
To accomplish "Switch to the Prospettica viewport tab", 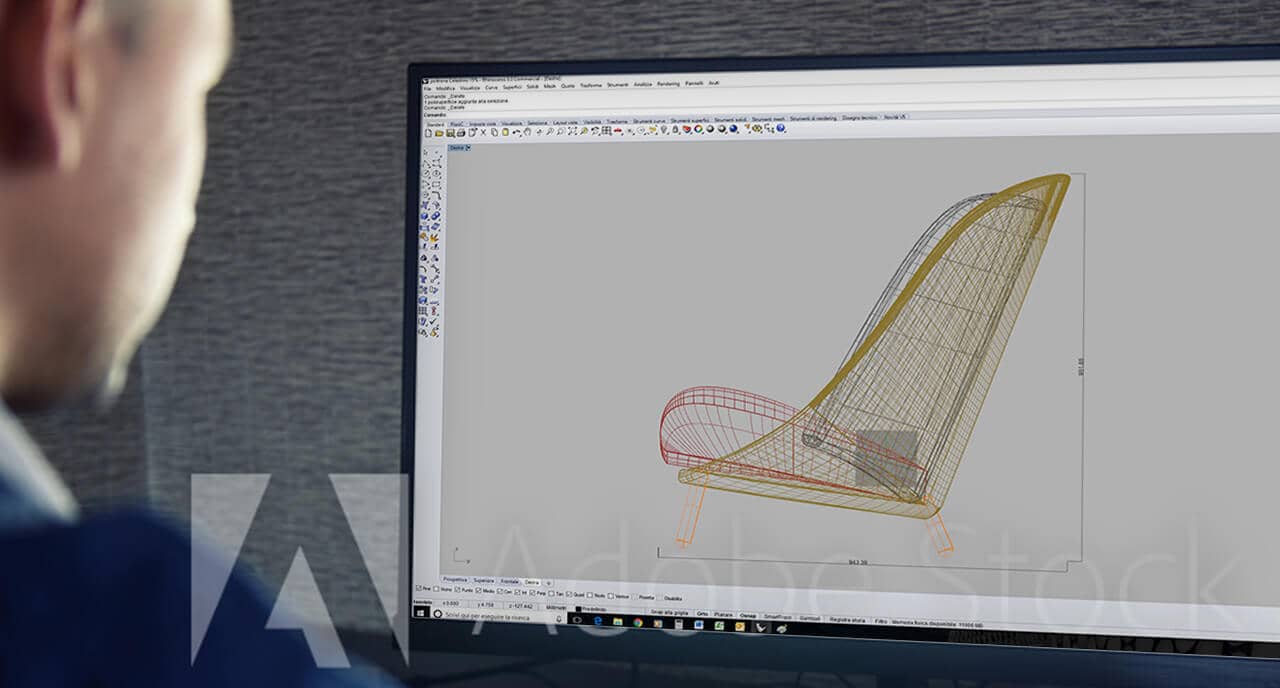I will pyautogui.click(x=454, y=580).
